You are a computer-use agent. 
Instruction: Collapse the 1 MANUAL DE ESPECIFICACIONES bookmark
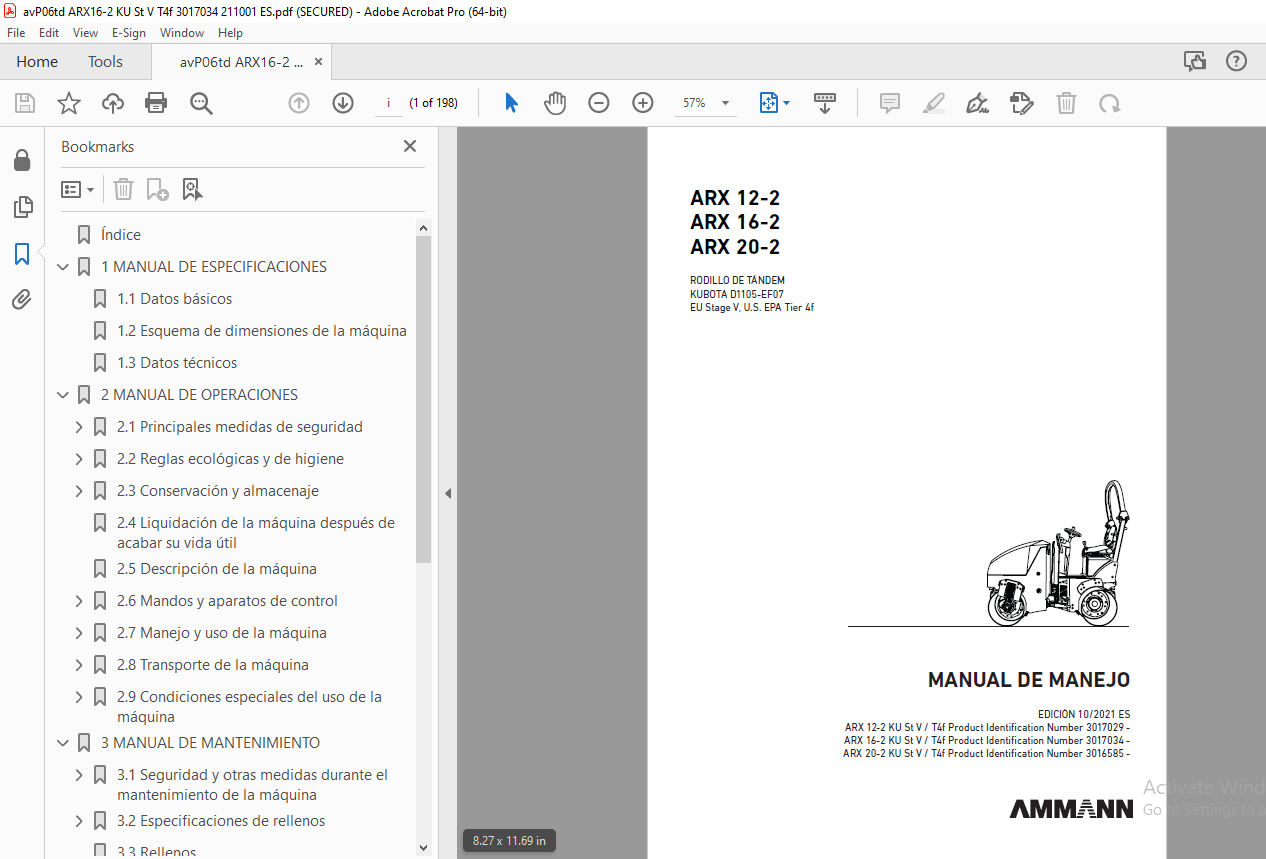(64, 267)
